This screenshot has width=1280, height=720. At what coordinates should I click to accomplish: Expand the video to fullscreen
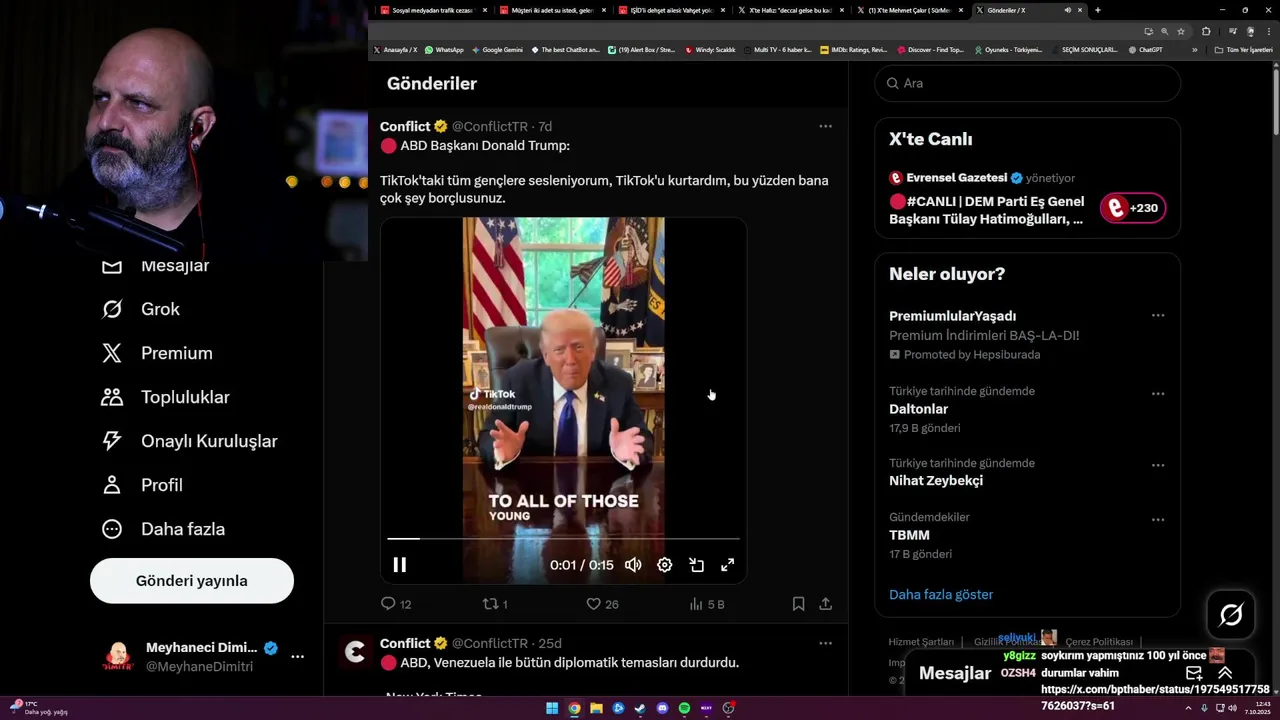click(728, 565)
